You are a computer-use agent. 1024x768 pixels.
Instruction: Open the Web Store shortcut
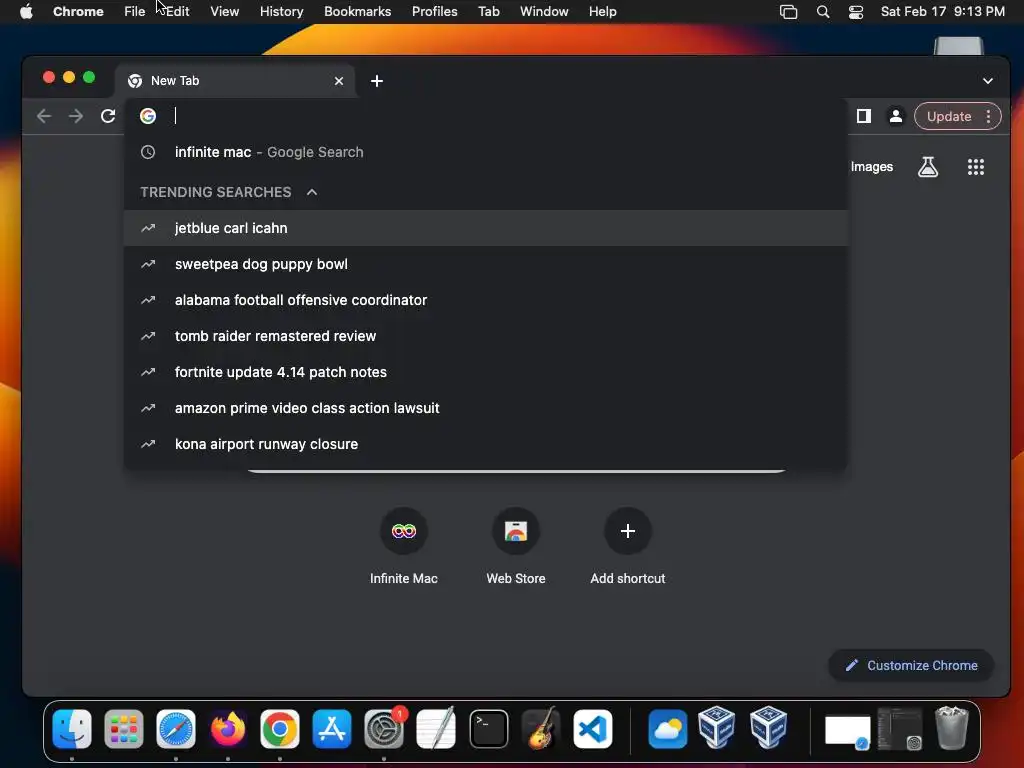(x=515, y=547)
